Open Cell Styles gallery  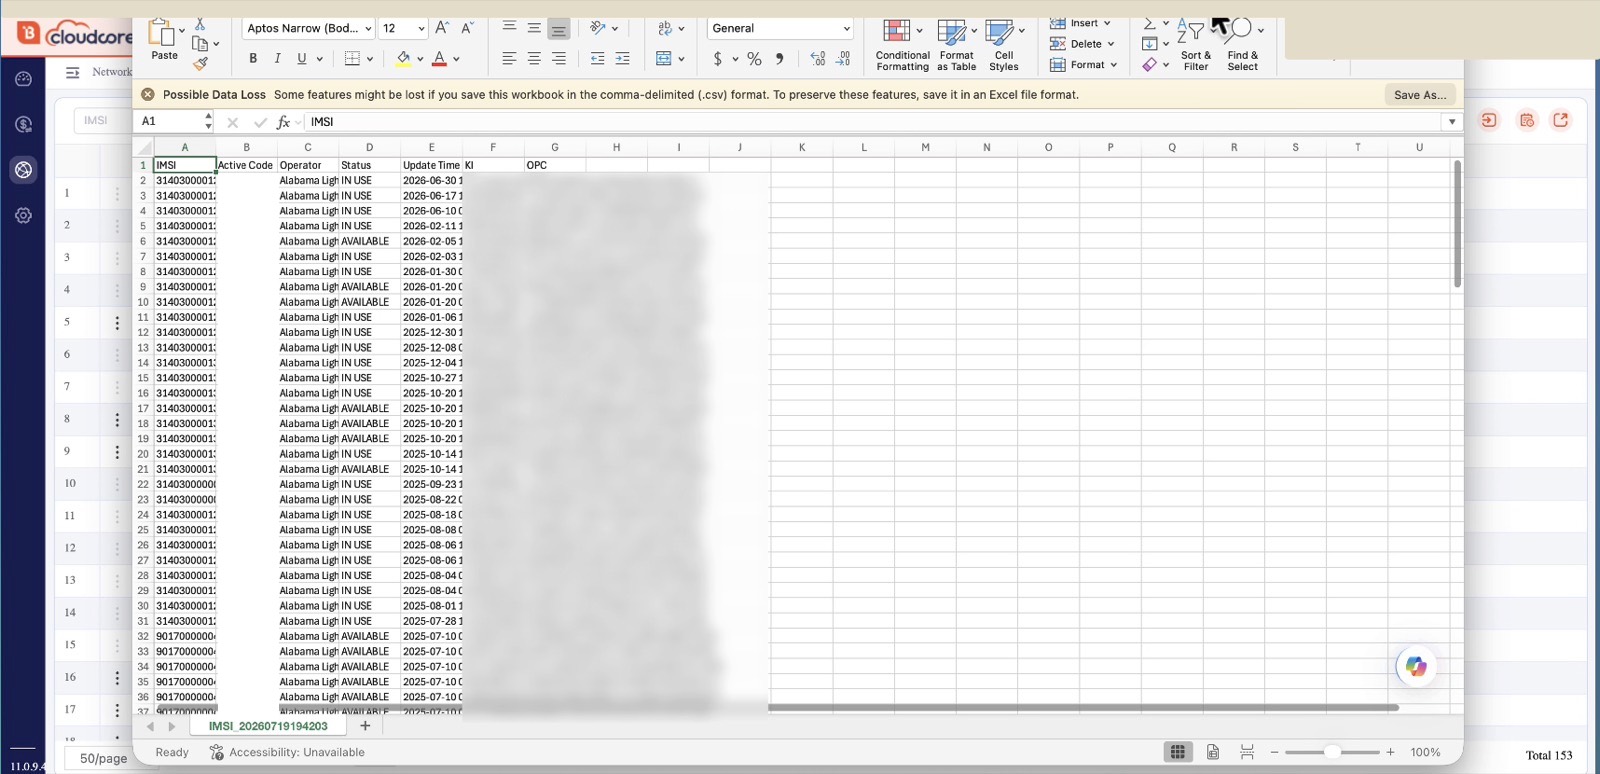pyautogui.click(x=1004, y=45)
